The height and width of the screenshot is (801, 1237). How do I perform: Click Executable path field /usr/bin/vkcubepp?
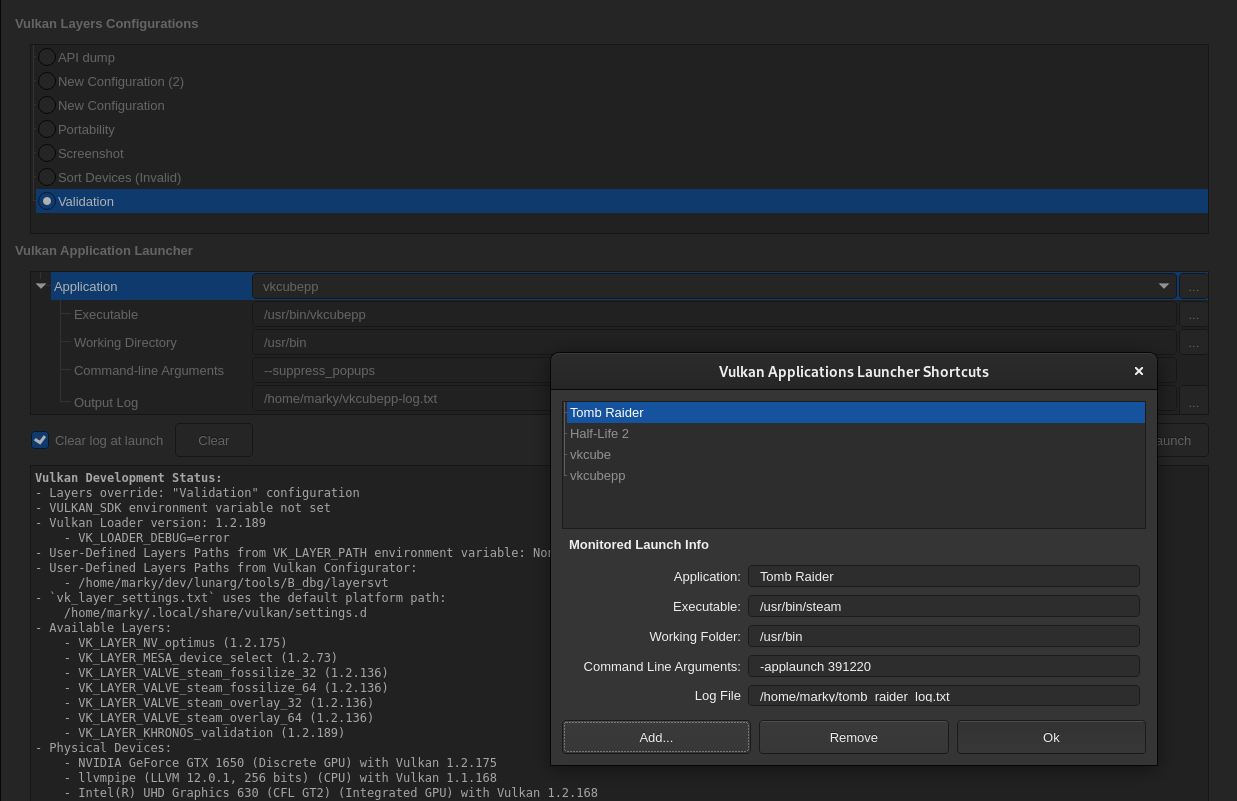714,314
